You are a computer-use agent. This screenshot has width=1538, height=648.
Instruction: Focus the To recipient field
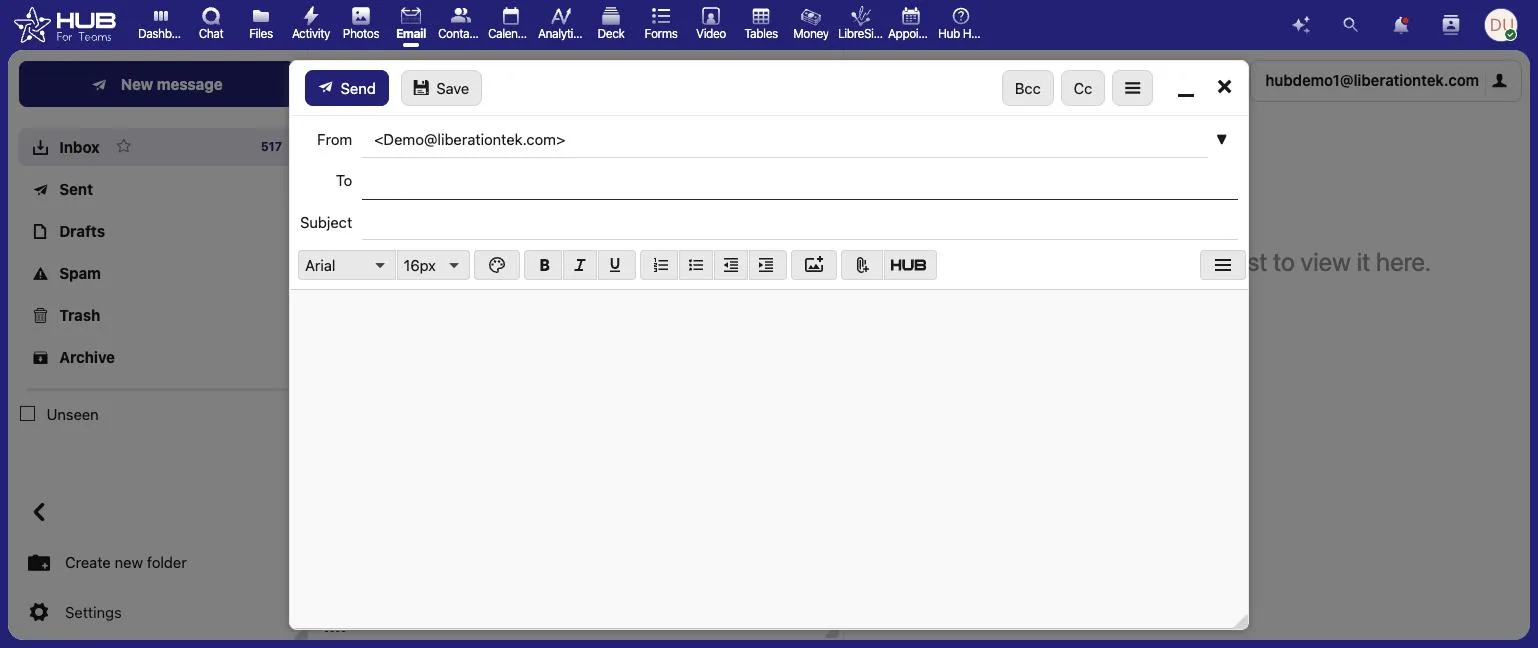(800, 181)
